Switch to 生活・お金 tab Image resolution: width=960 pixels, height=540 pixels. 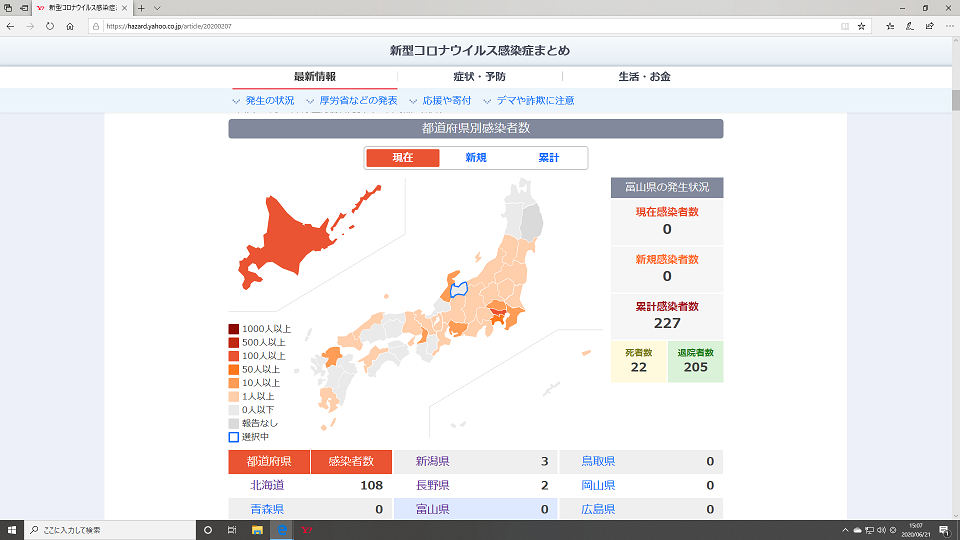[644, 77]
